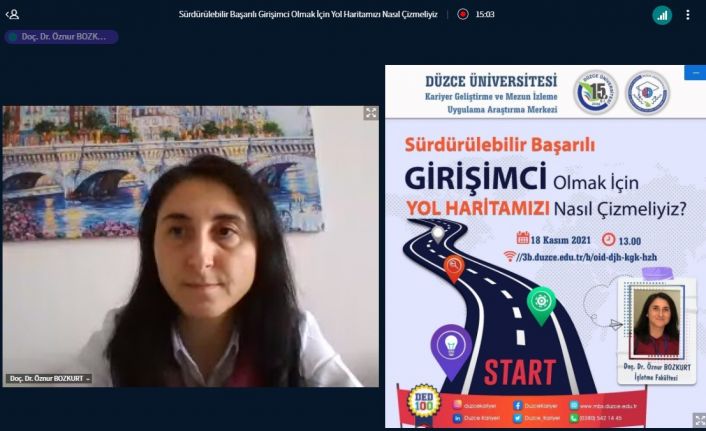Click the Instagram icon on the slide footer

[458, 405]
